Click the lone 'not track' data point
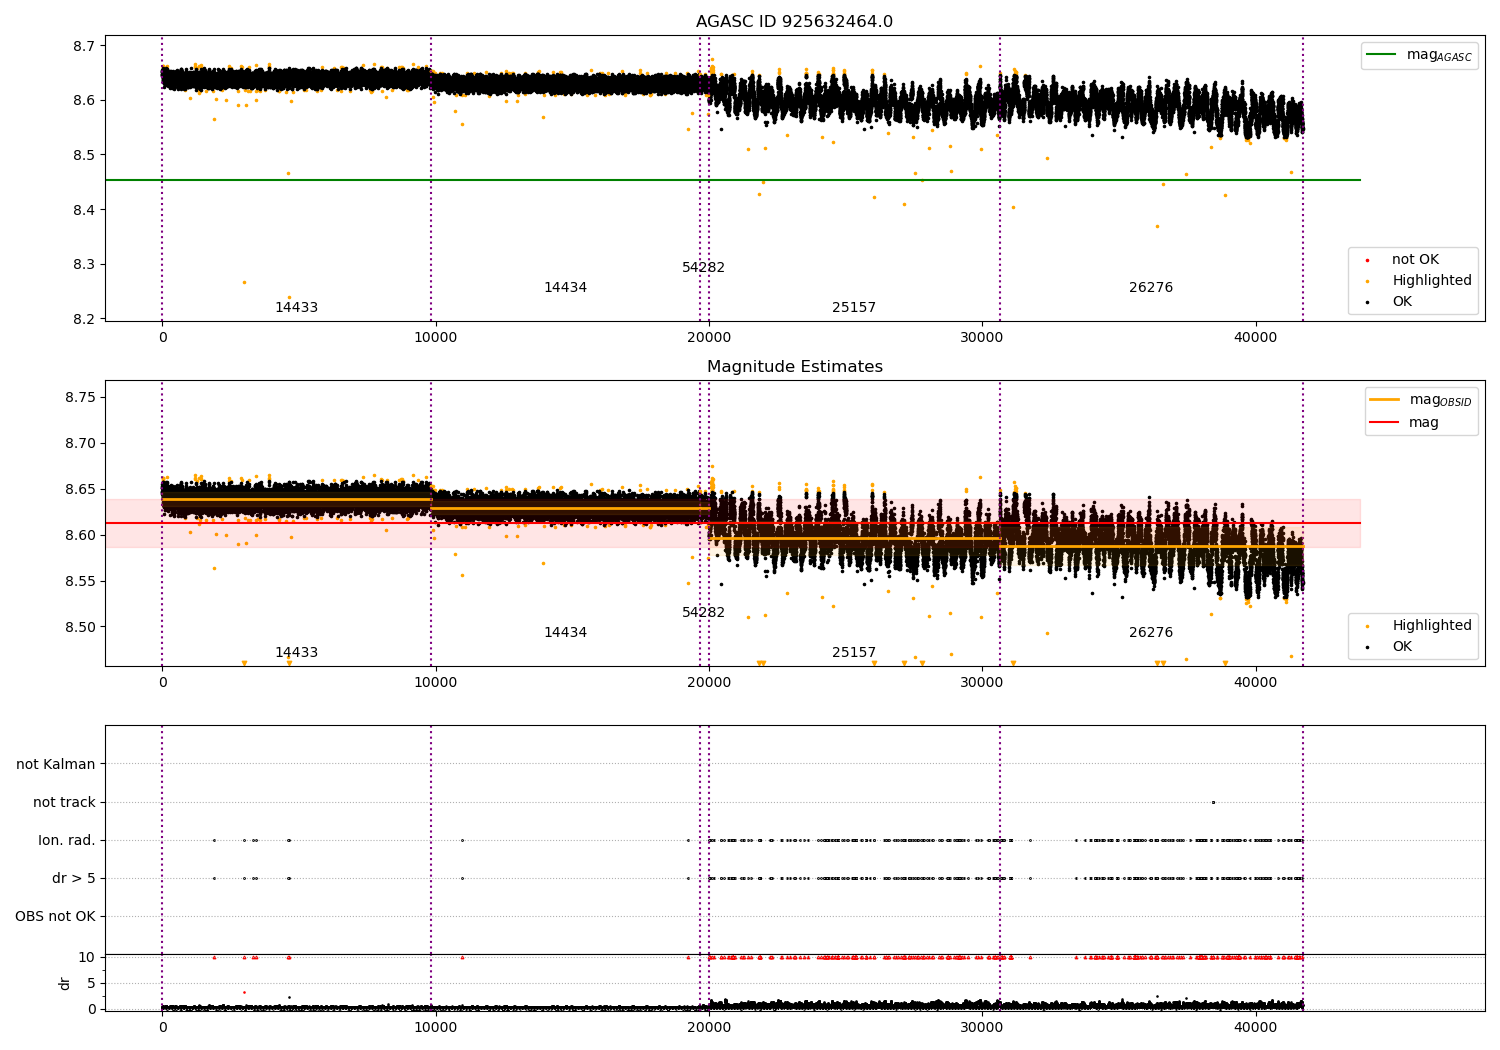1500x1050 pixels. click(x=1213, y=802)
